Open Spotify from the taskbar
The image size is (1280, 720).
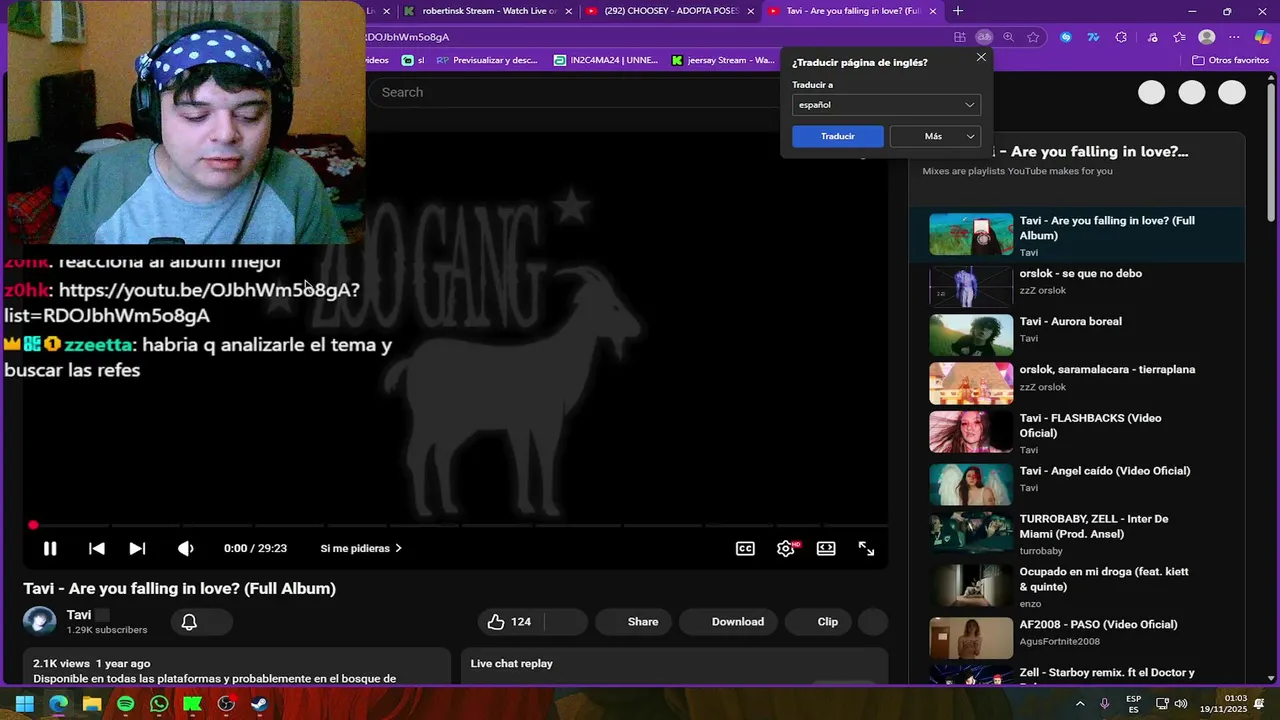click(x=125, y=704)
